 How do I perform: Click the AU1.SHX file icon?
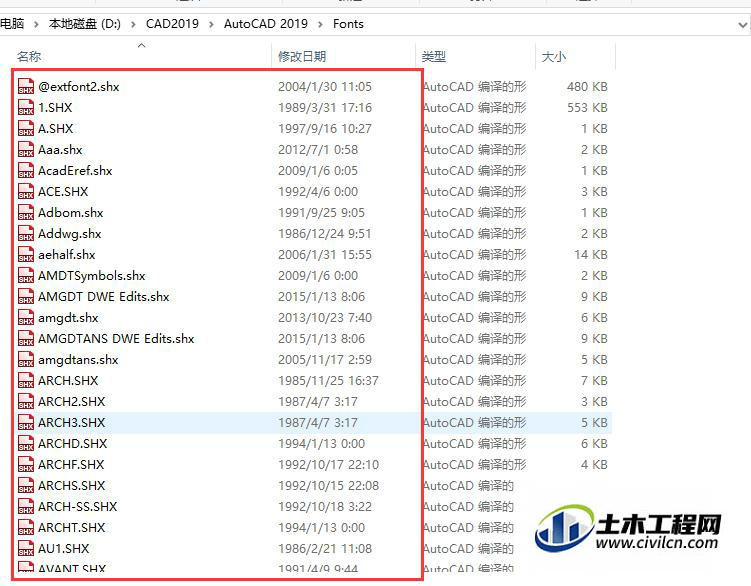point(26,548)
